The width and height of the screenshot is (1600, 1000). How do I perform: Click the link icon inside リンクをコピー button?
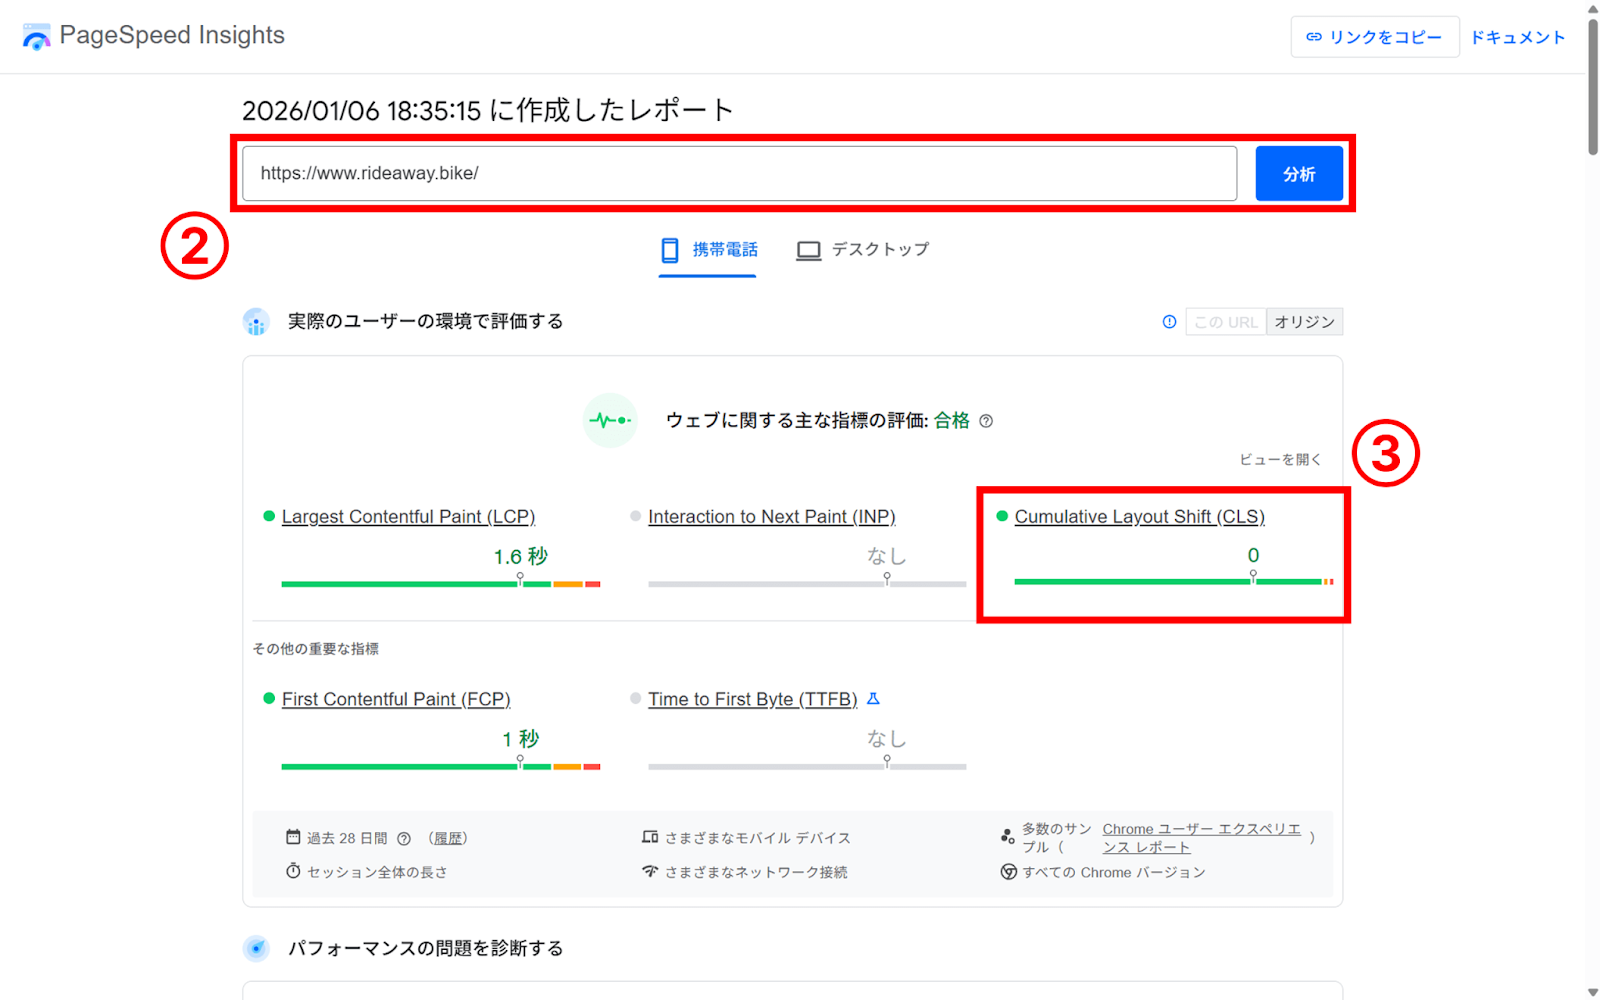point(1313,37)
